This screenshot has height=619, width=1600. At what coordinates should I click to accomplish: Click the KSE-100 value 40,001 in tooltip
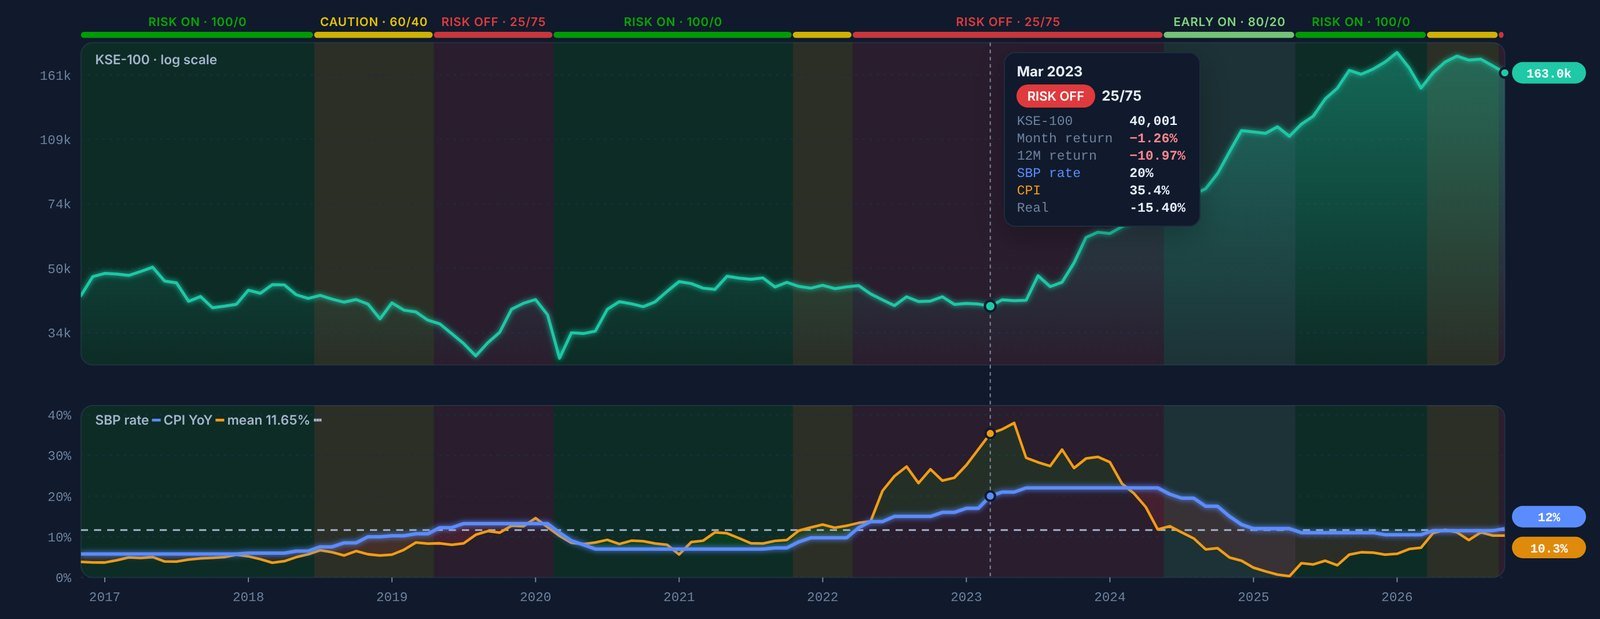(1153, 121)
